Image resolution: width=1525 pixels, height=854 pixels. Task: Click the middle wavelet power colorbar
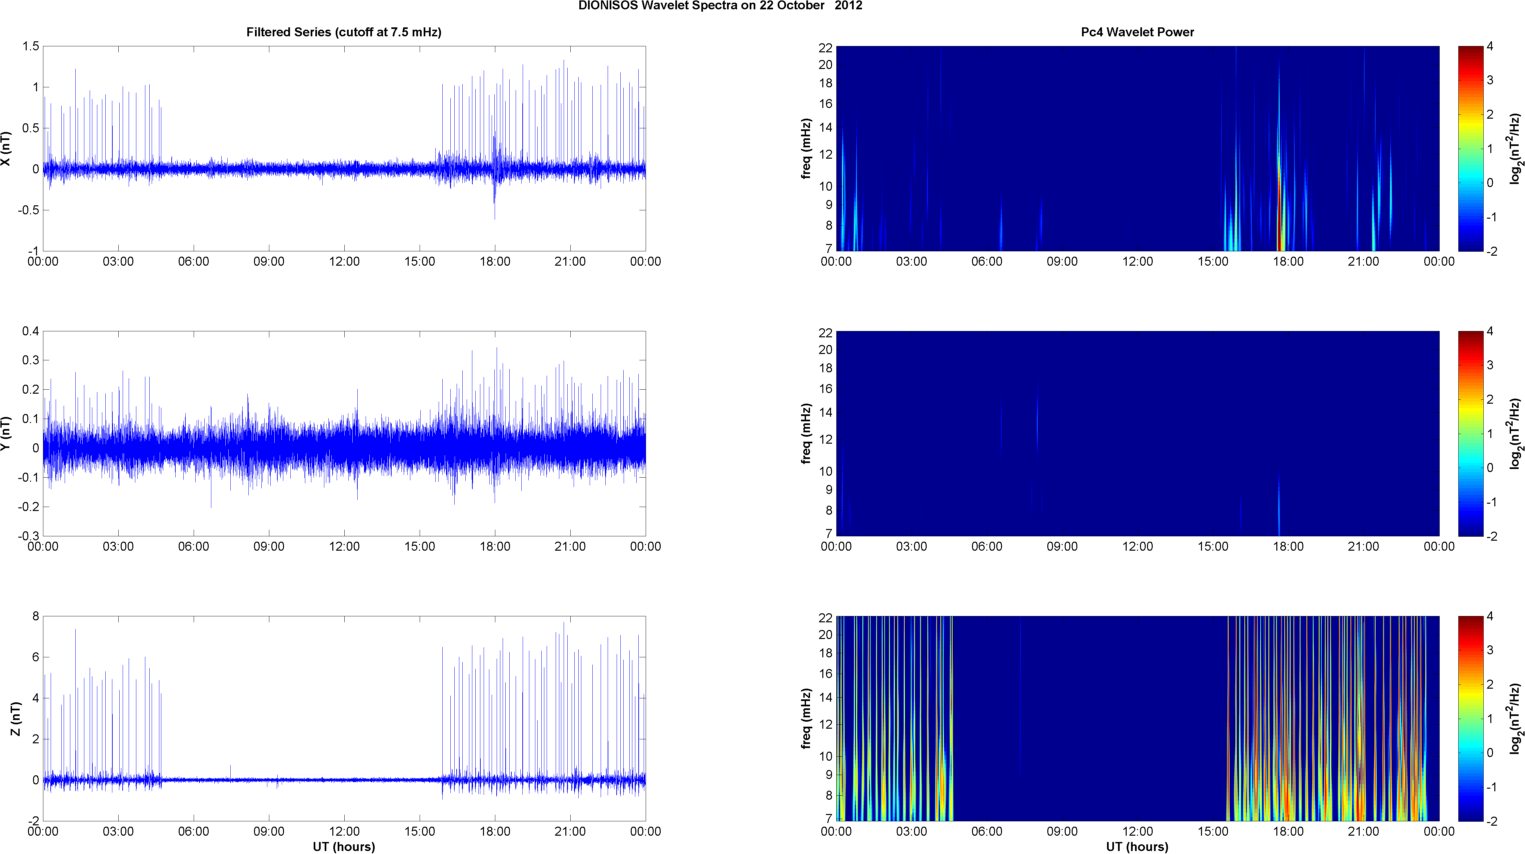pyautogui.click(x=1470, y=433)
